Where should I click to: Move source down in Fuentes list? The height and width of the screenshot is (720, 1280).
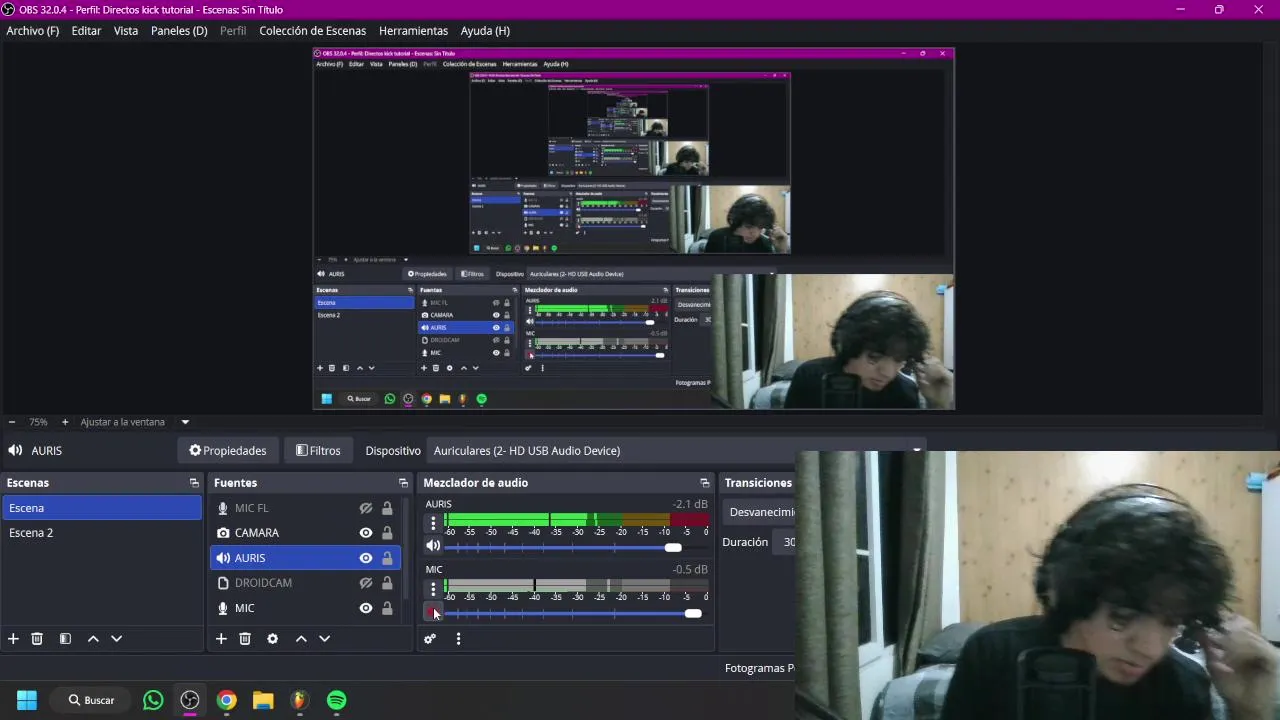[x=324, y=639]
